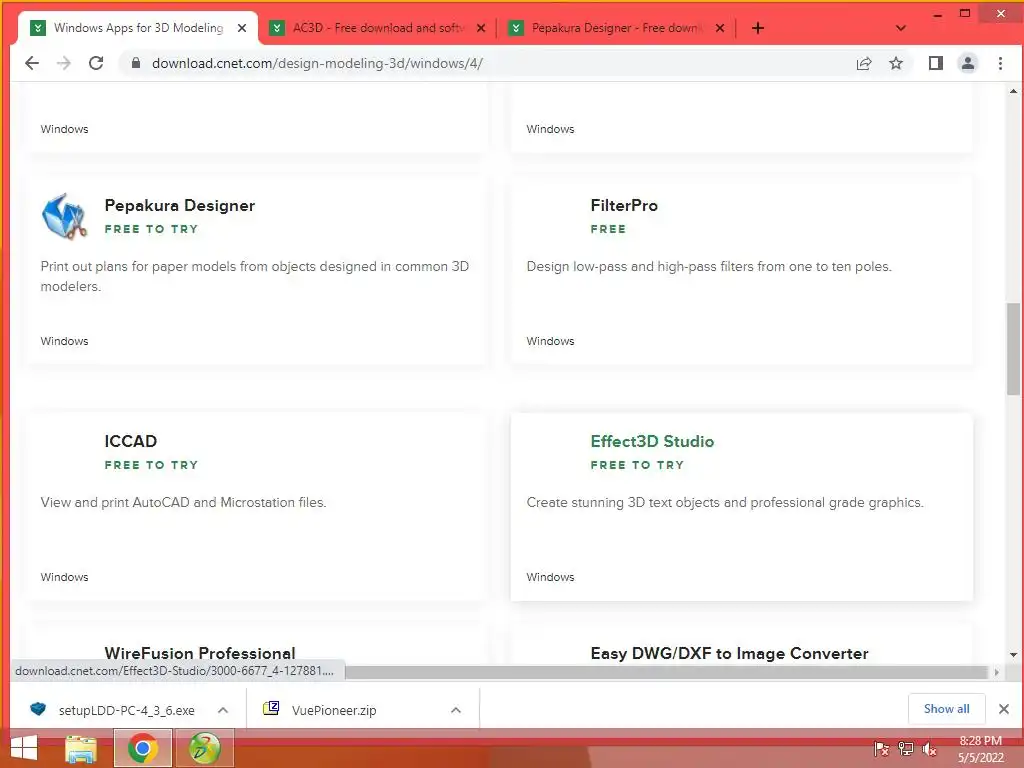Open the browser side panel icon
Screen dimensions: 1024x768
936,63
